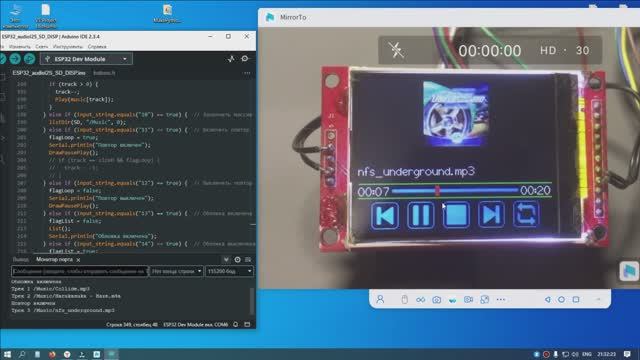Click the HD quality label in MirrorTo
Viewport: 640px width, 360px height.
(x=548, y=50)
